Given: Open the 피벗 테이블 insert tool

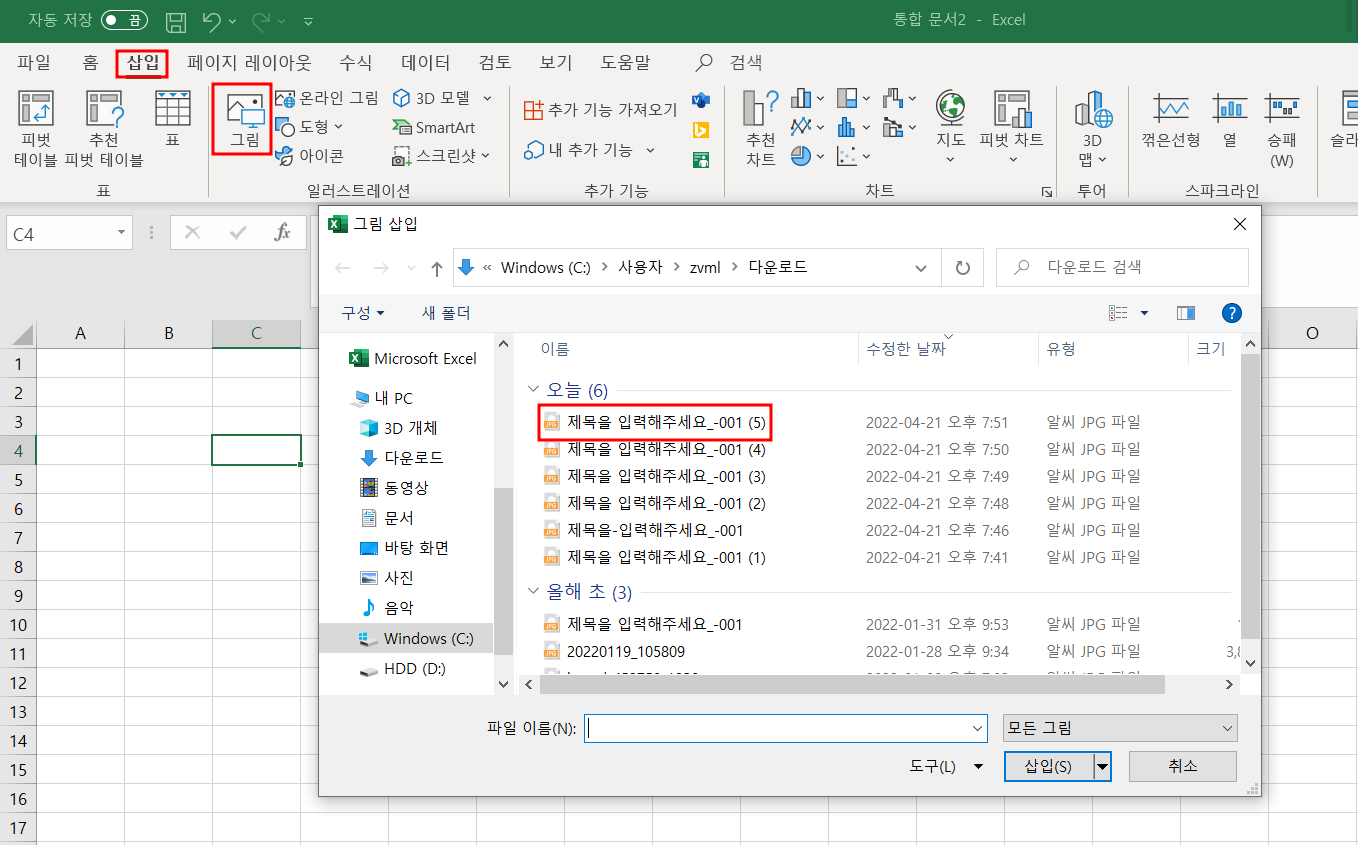Looking at the screenshot, I should (x=34, y=127).
